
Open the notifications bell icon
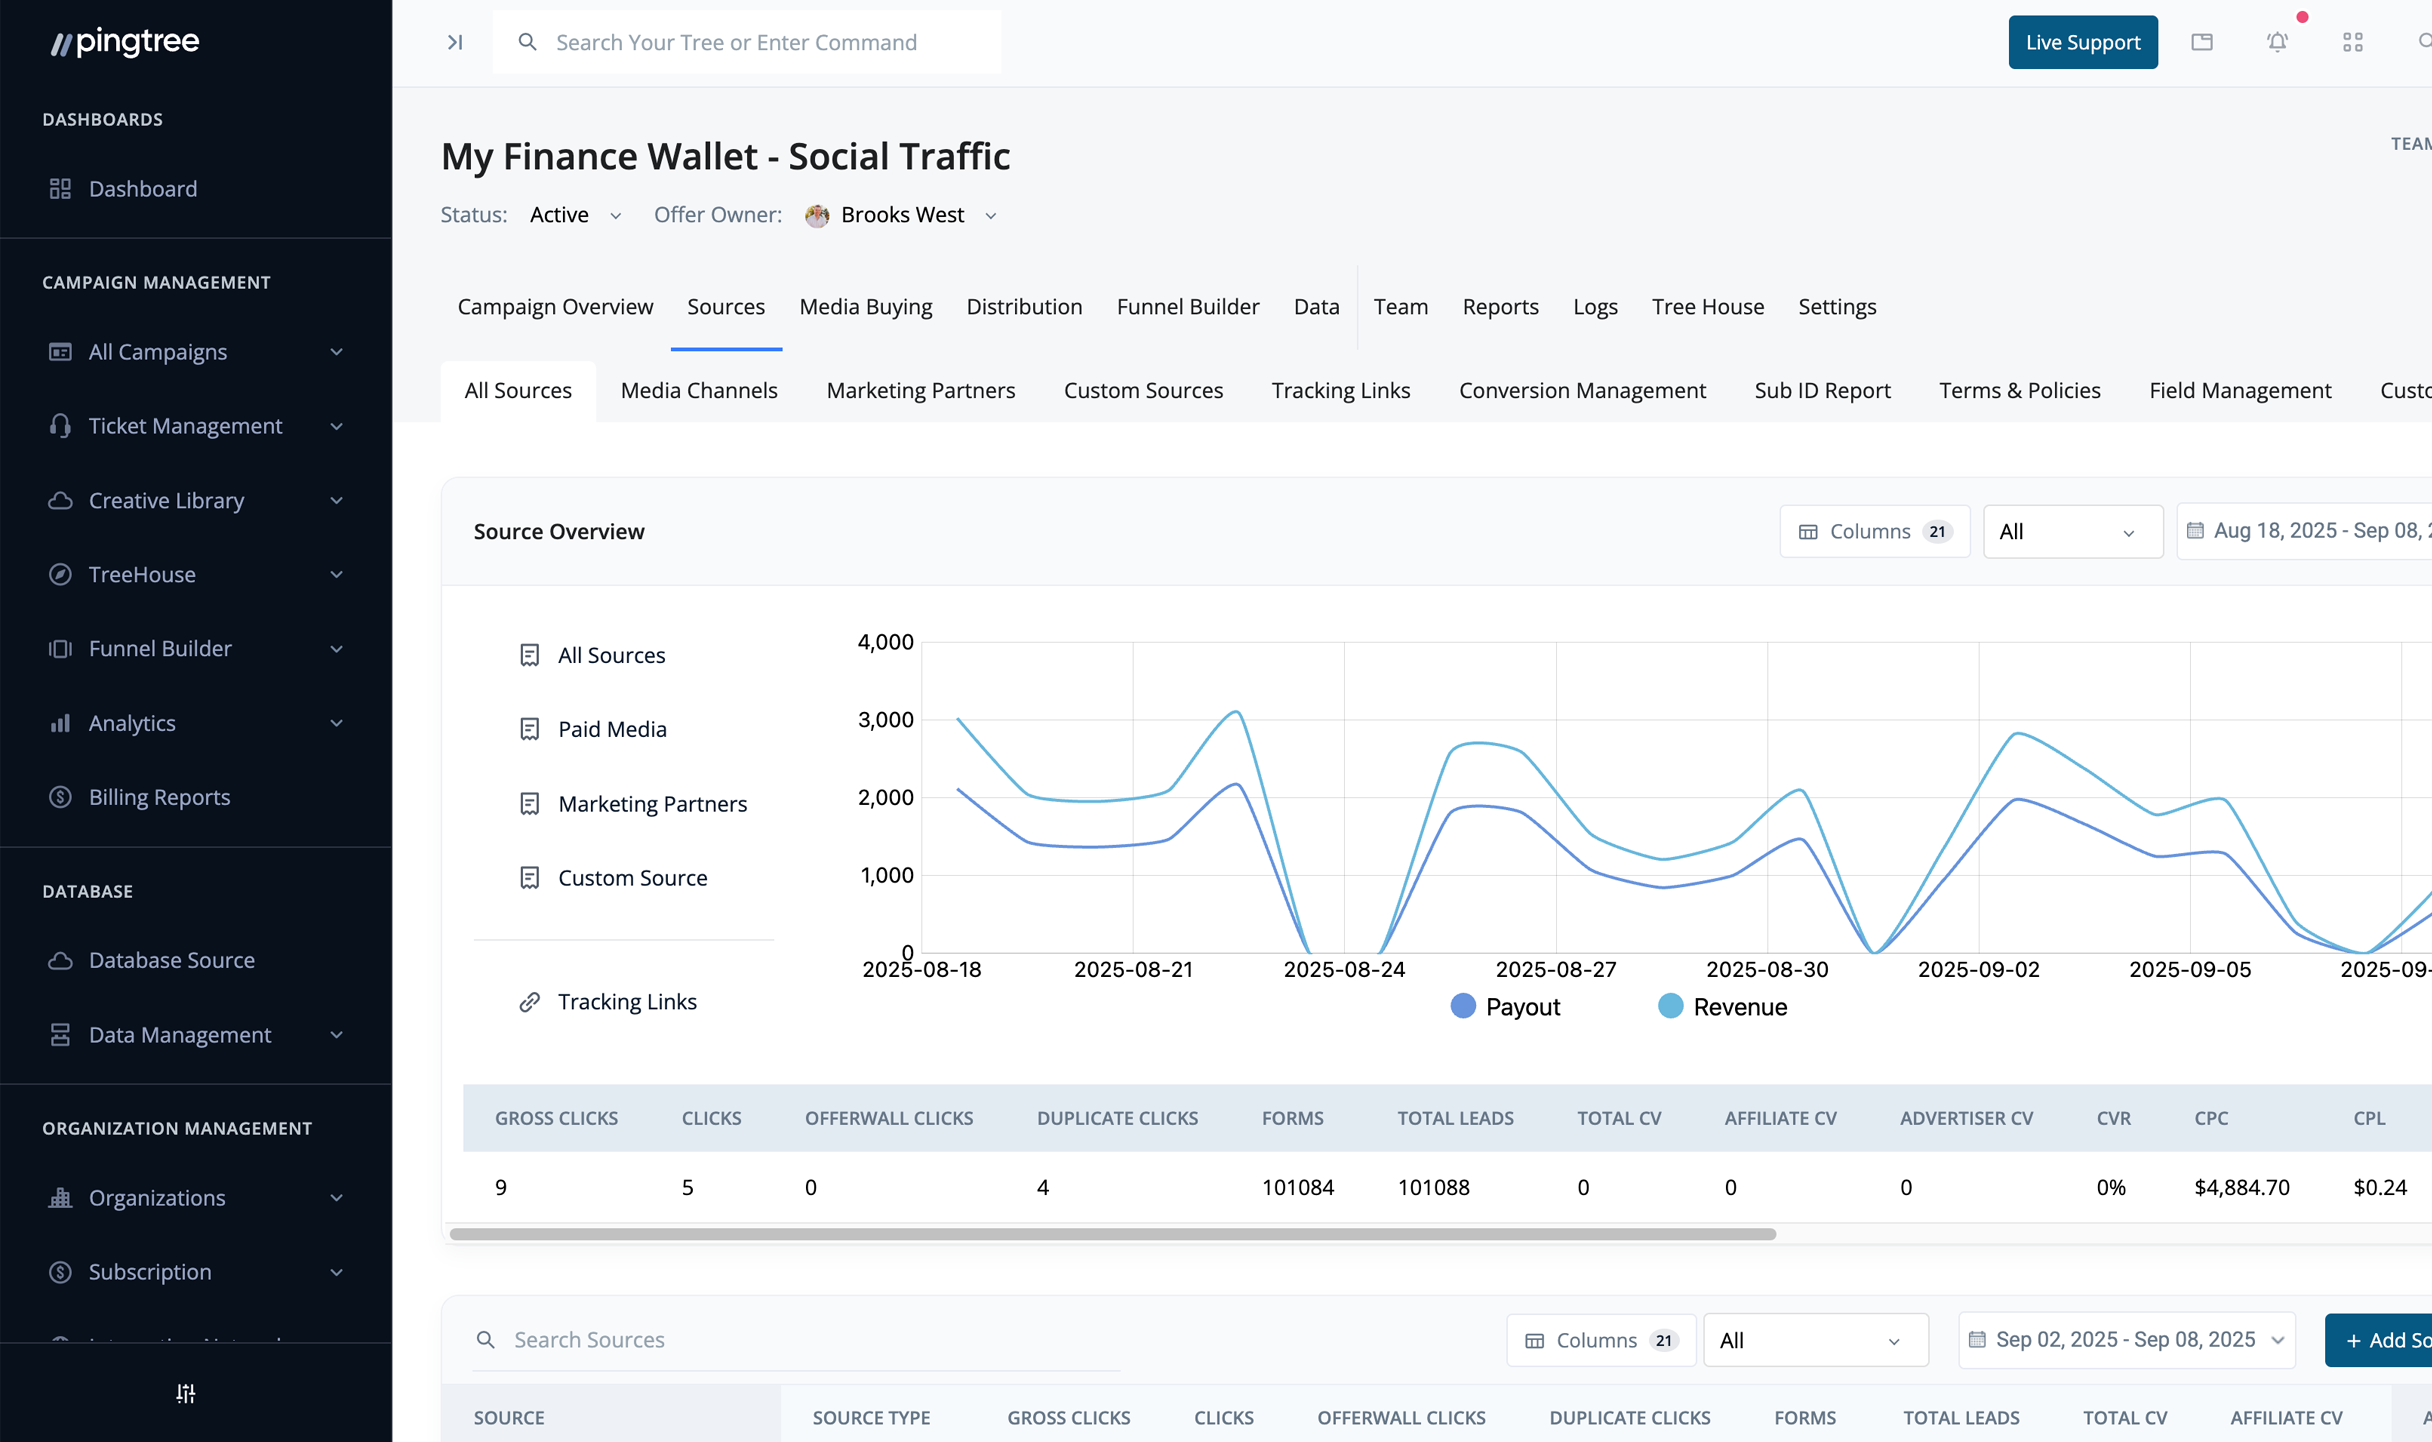2278,42
